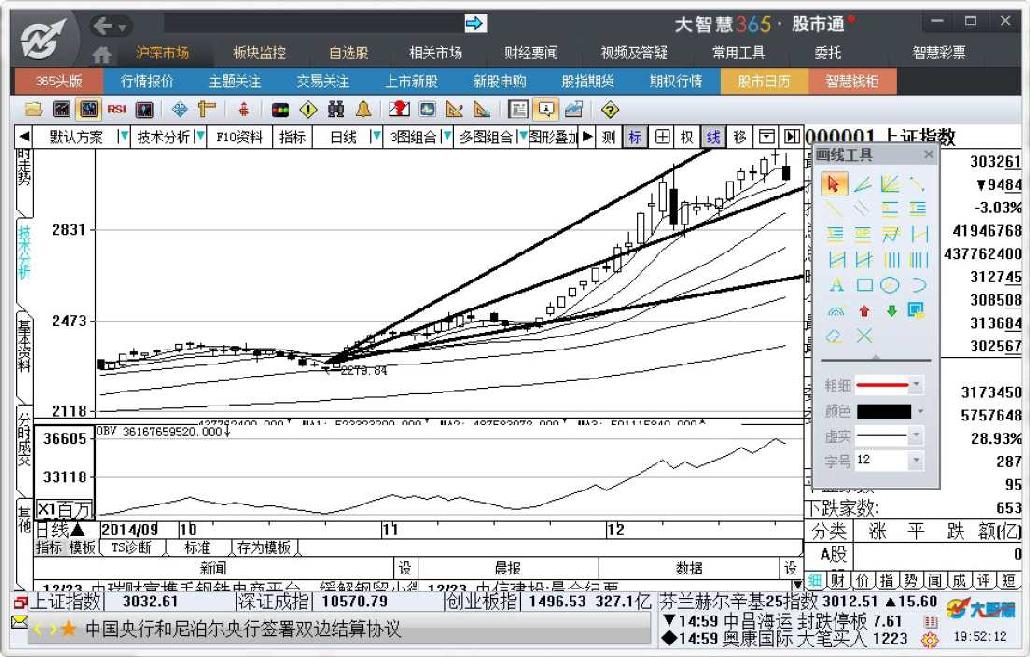The height and width of the screenshot is (657, 1030).
Task: Click the X1百万 volume unit box
Action: (x=64, y=510)
